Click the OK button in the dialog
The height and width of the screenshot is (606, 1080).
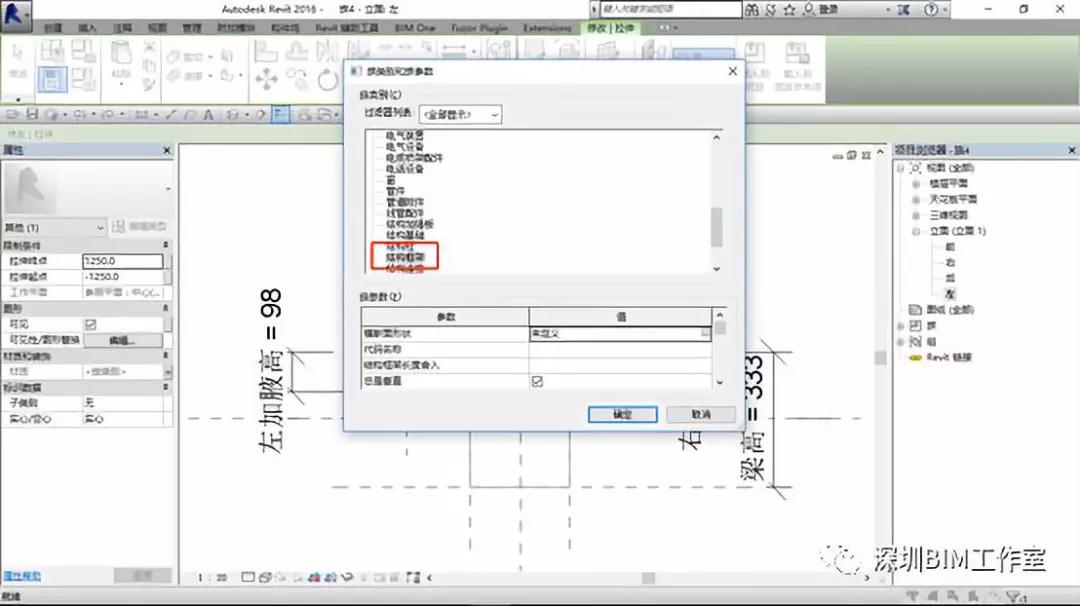pyautogui.click(x=623, y=414)
